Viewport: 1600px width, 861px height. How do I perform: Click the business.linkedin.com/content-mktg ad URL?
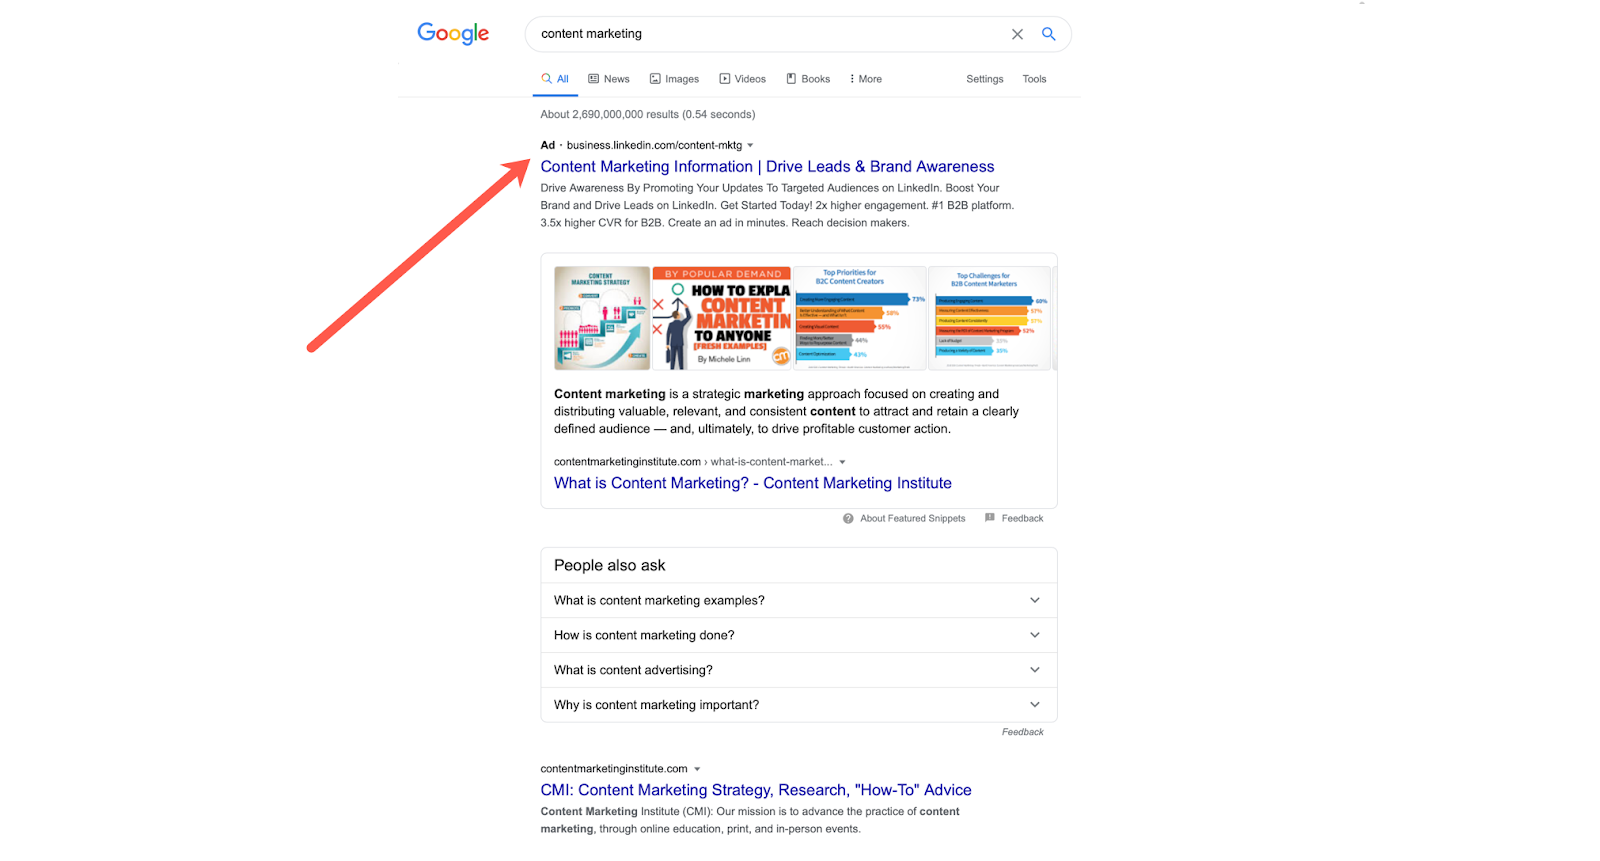(654, 145)
